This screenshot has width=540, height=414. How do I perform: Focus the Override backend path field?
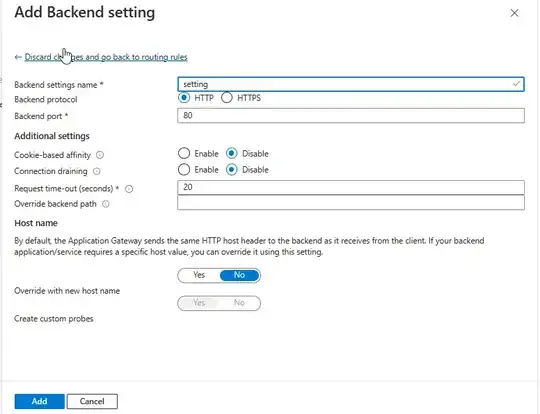[x=351, y=203]
